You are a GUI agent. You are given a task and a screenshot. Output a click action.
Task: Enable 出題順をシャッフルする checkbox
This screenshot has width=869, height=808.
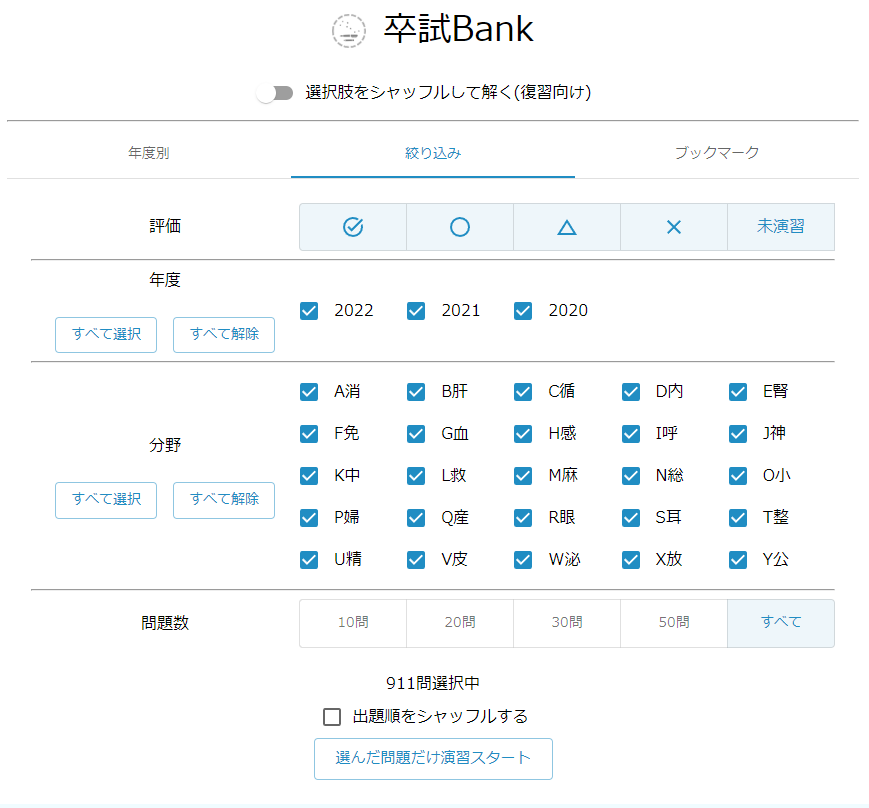[333, 717]
